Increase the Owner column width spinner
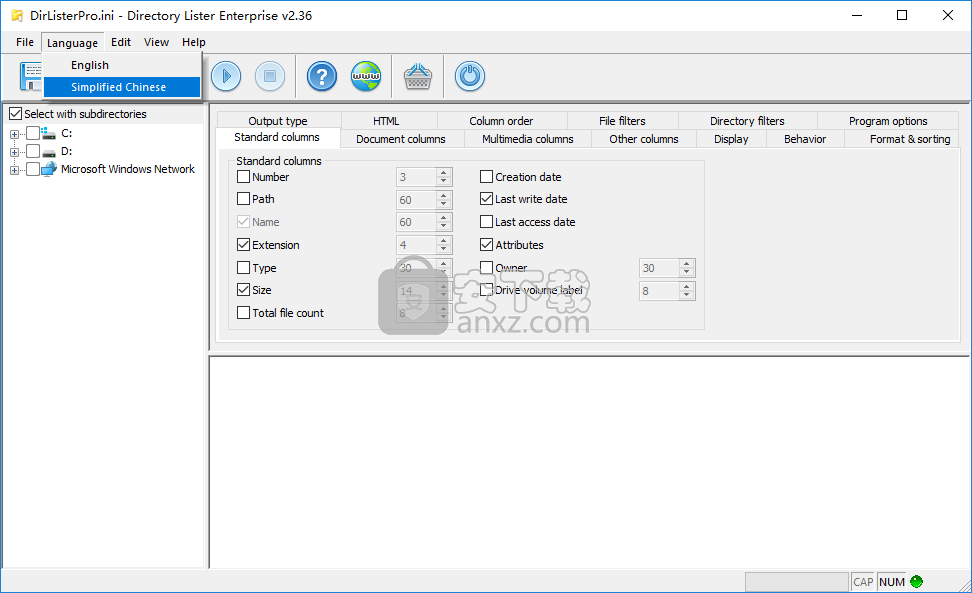 pos(686,264)
